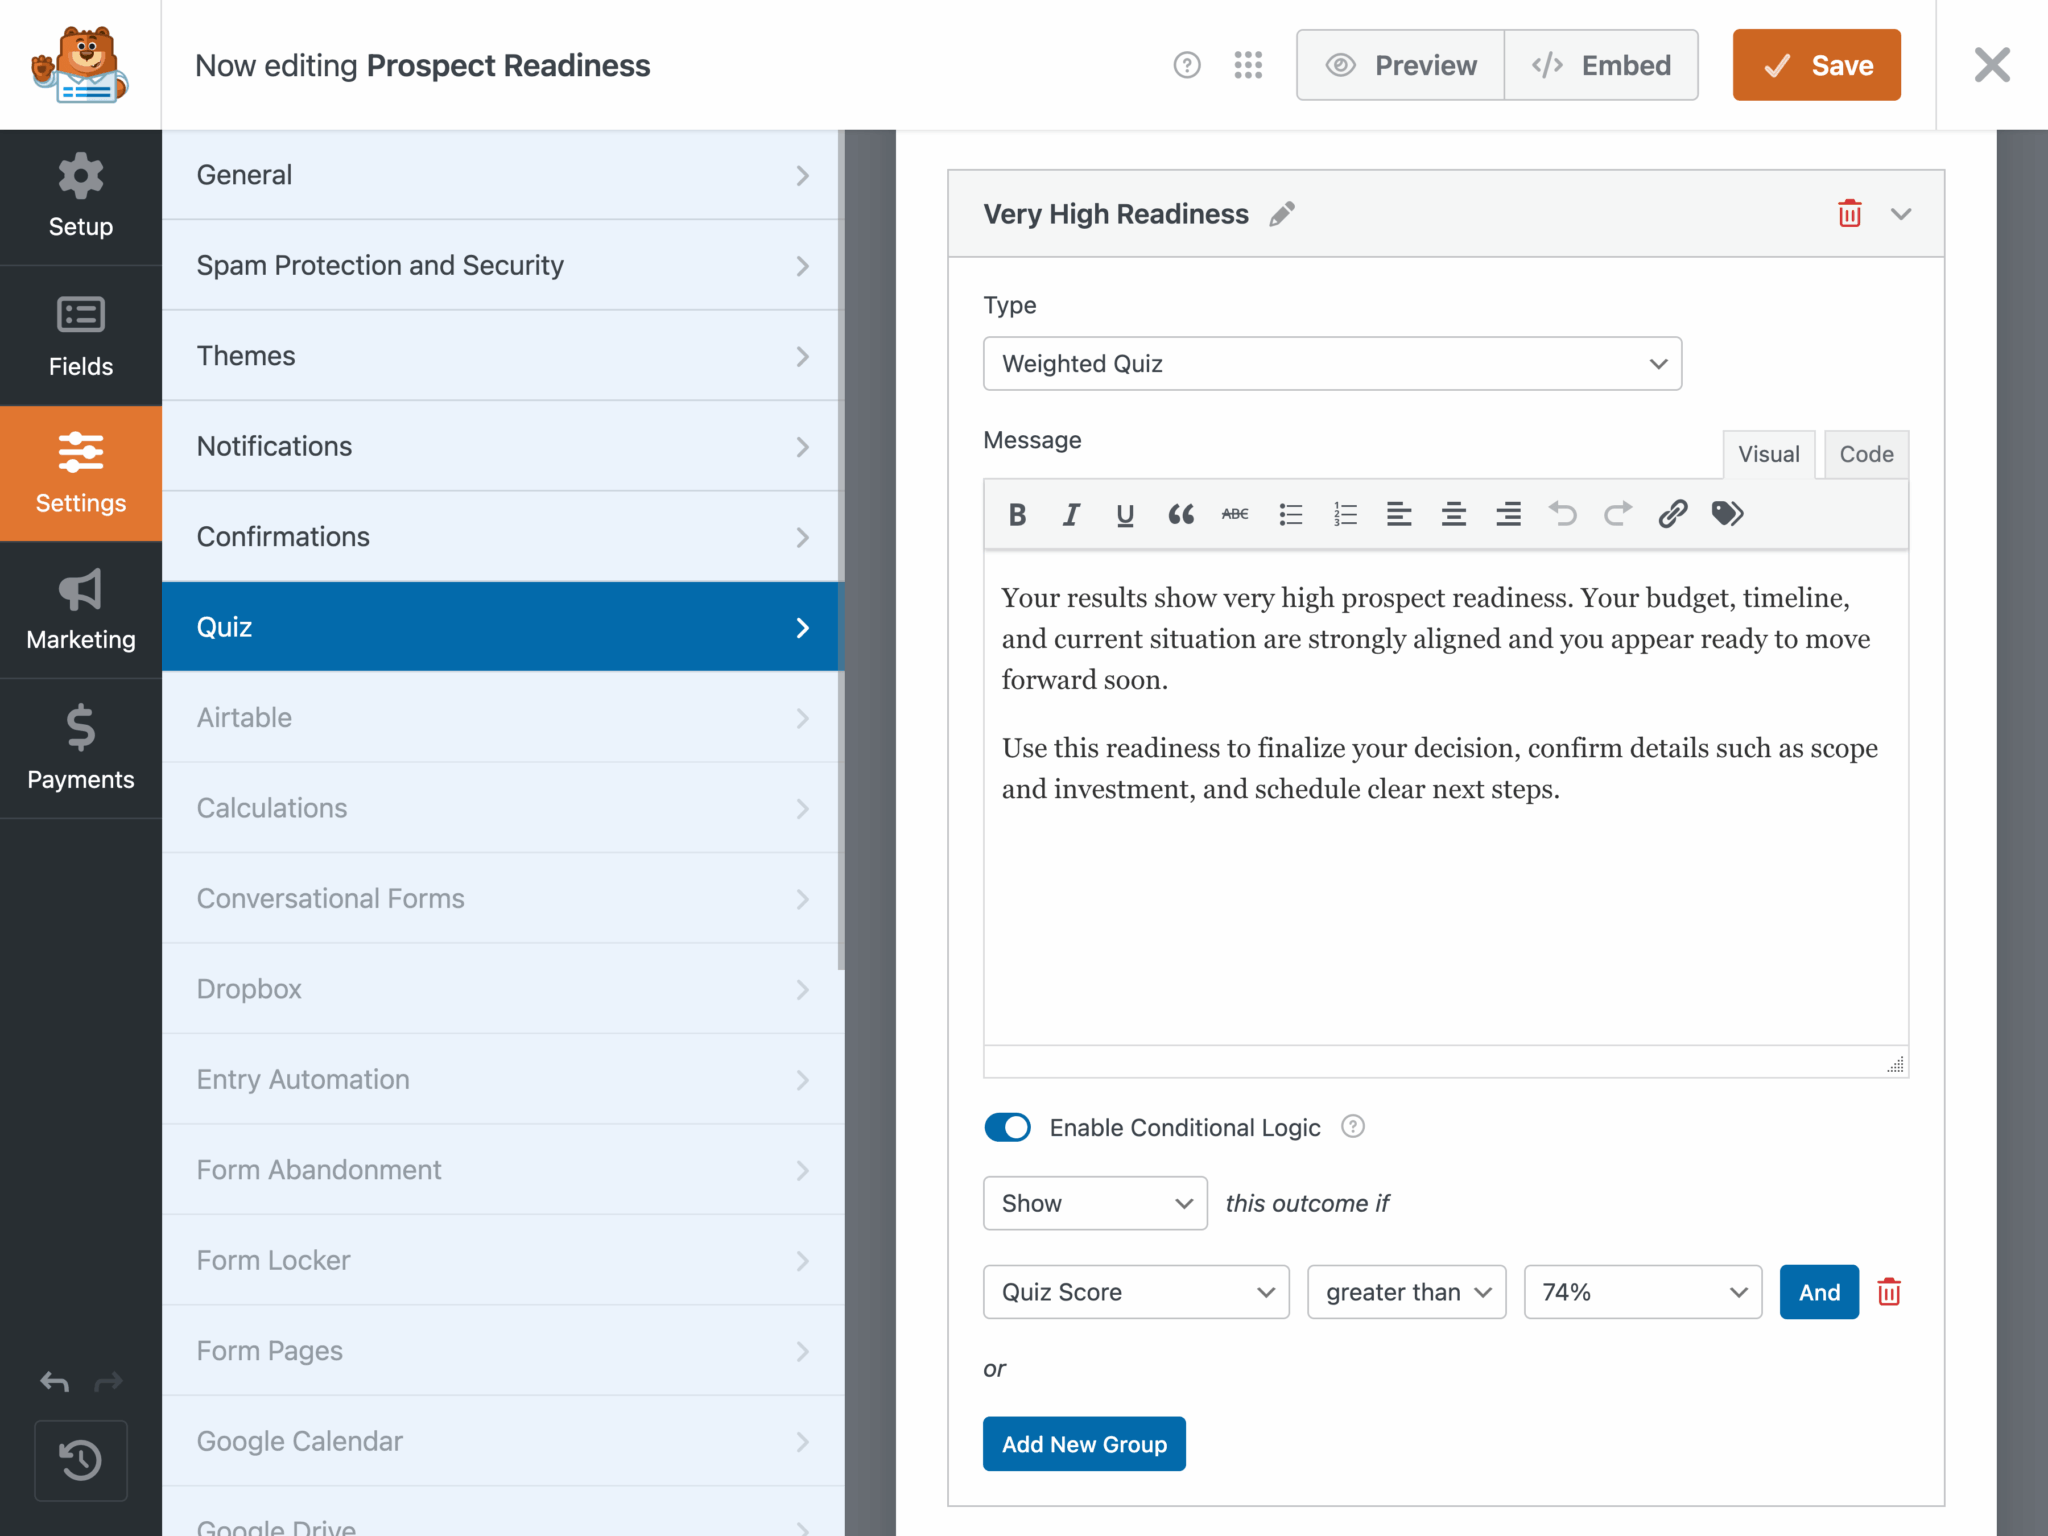Screen dimensions: 2048x1536
Task: Create a numbered list in the editor
Action: click(x=1345, y=514)
